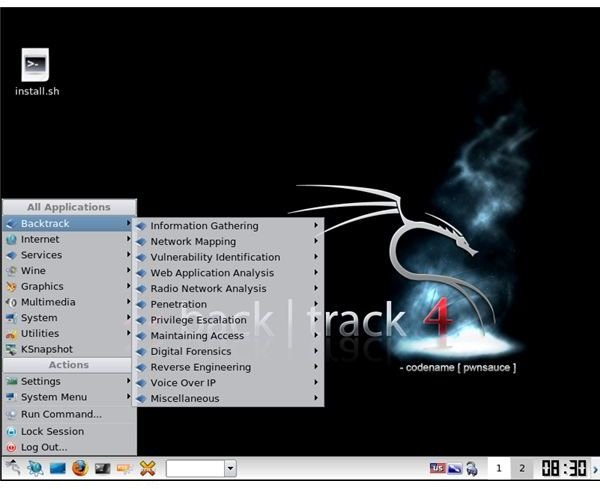600x489 pixels.
Task: Switch to virtual desktop 2
Action: tap(522, 468)
